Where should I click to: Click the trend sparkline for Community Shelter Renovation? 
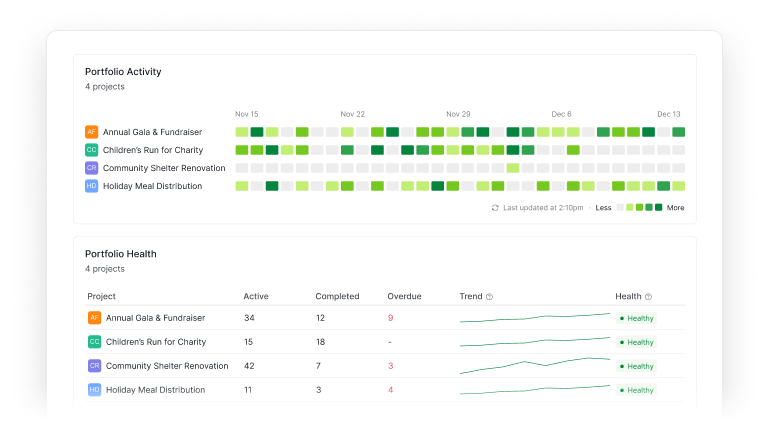click(x=535, y=366)
